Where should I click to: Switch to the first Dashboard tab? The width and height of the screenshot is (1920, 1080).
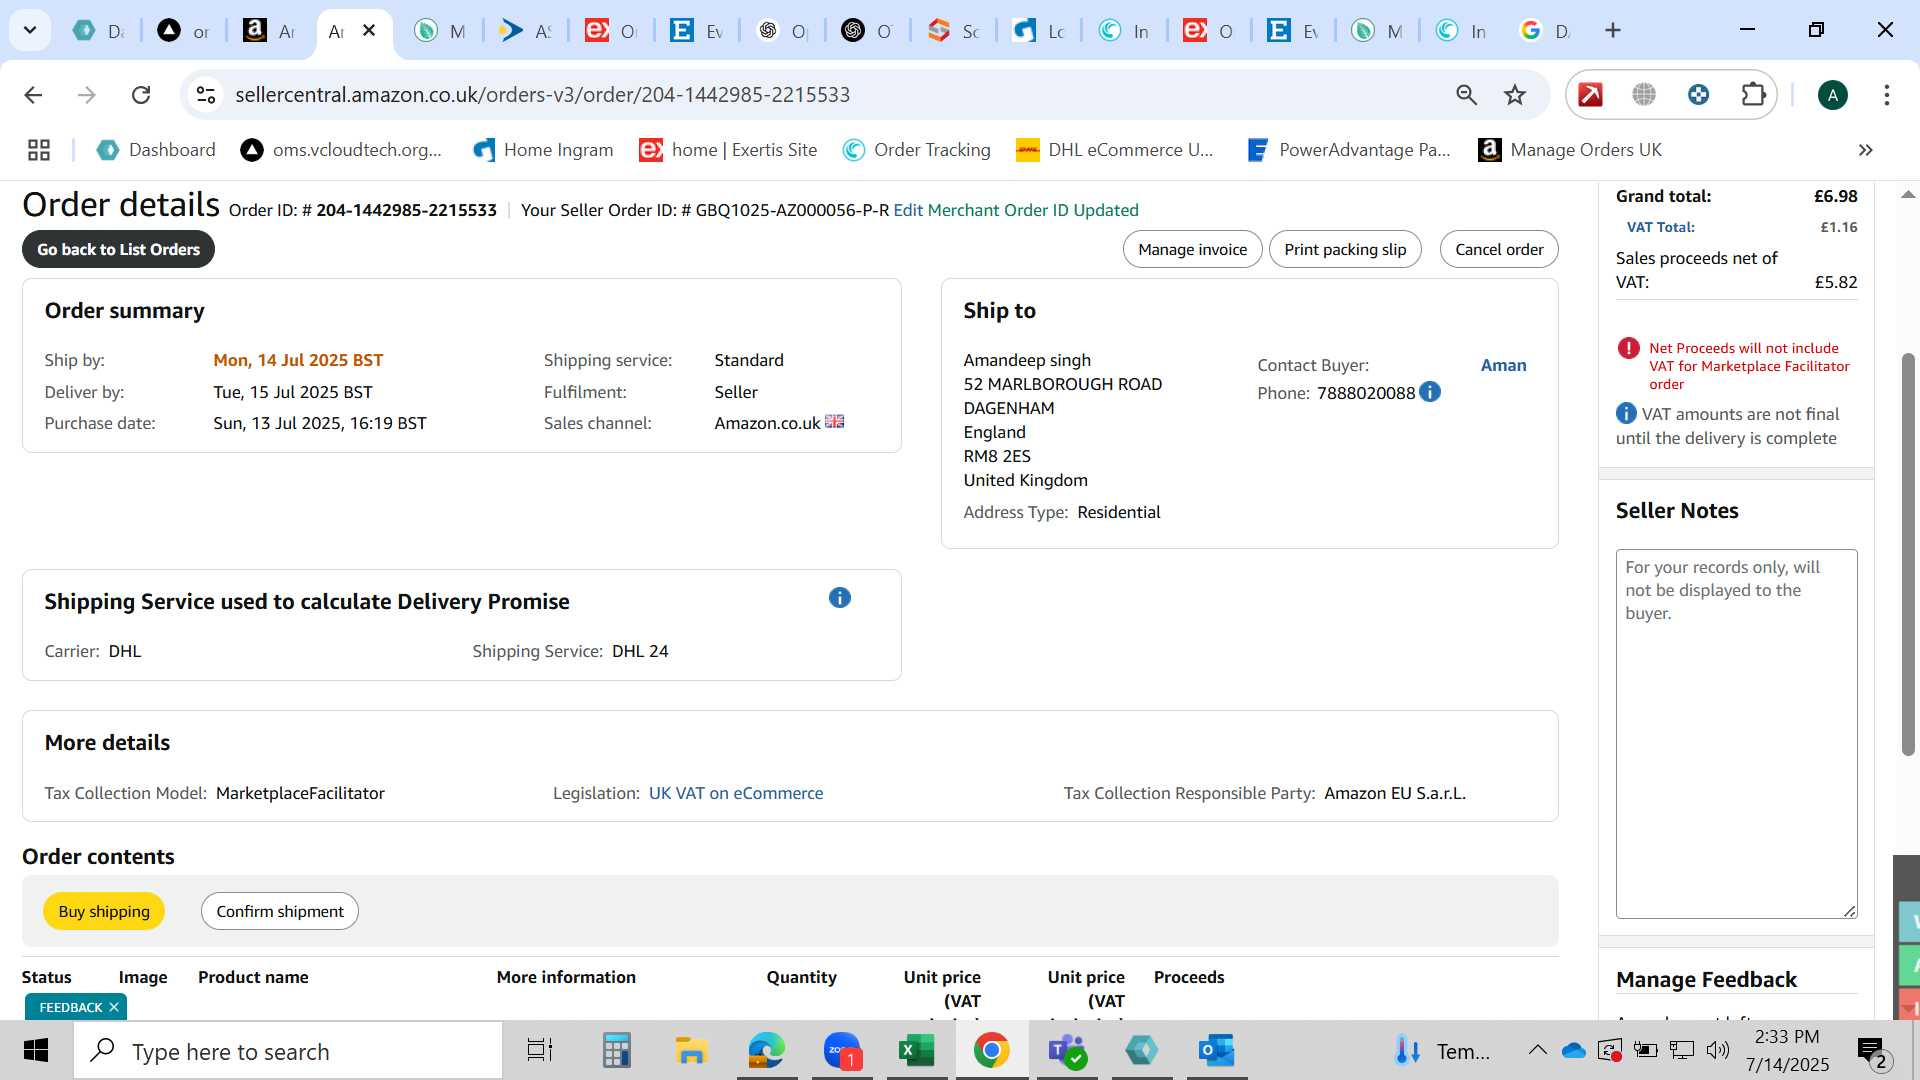[x=98, y=30]
